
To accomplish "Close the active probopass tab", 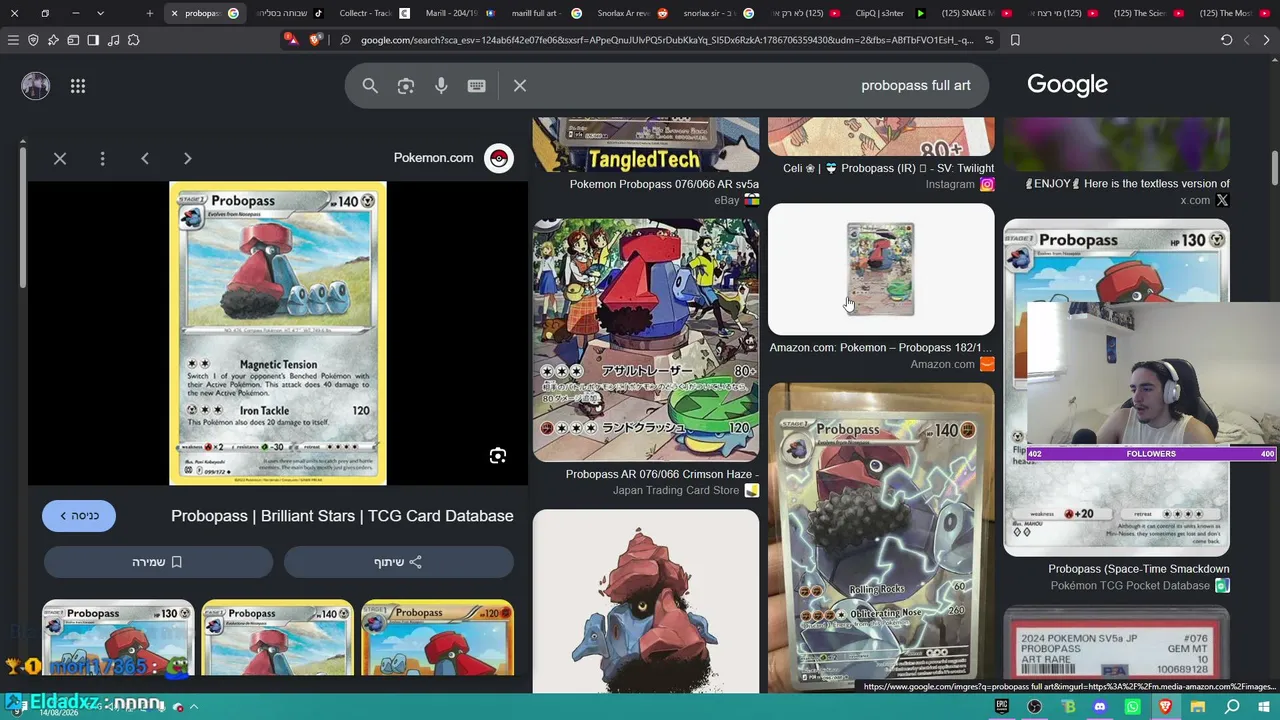I will (x=174, y=13).
